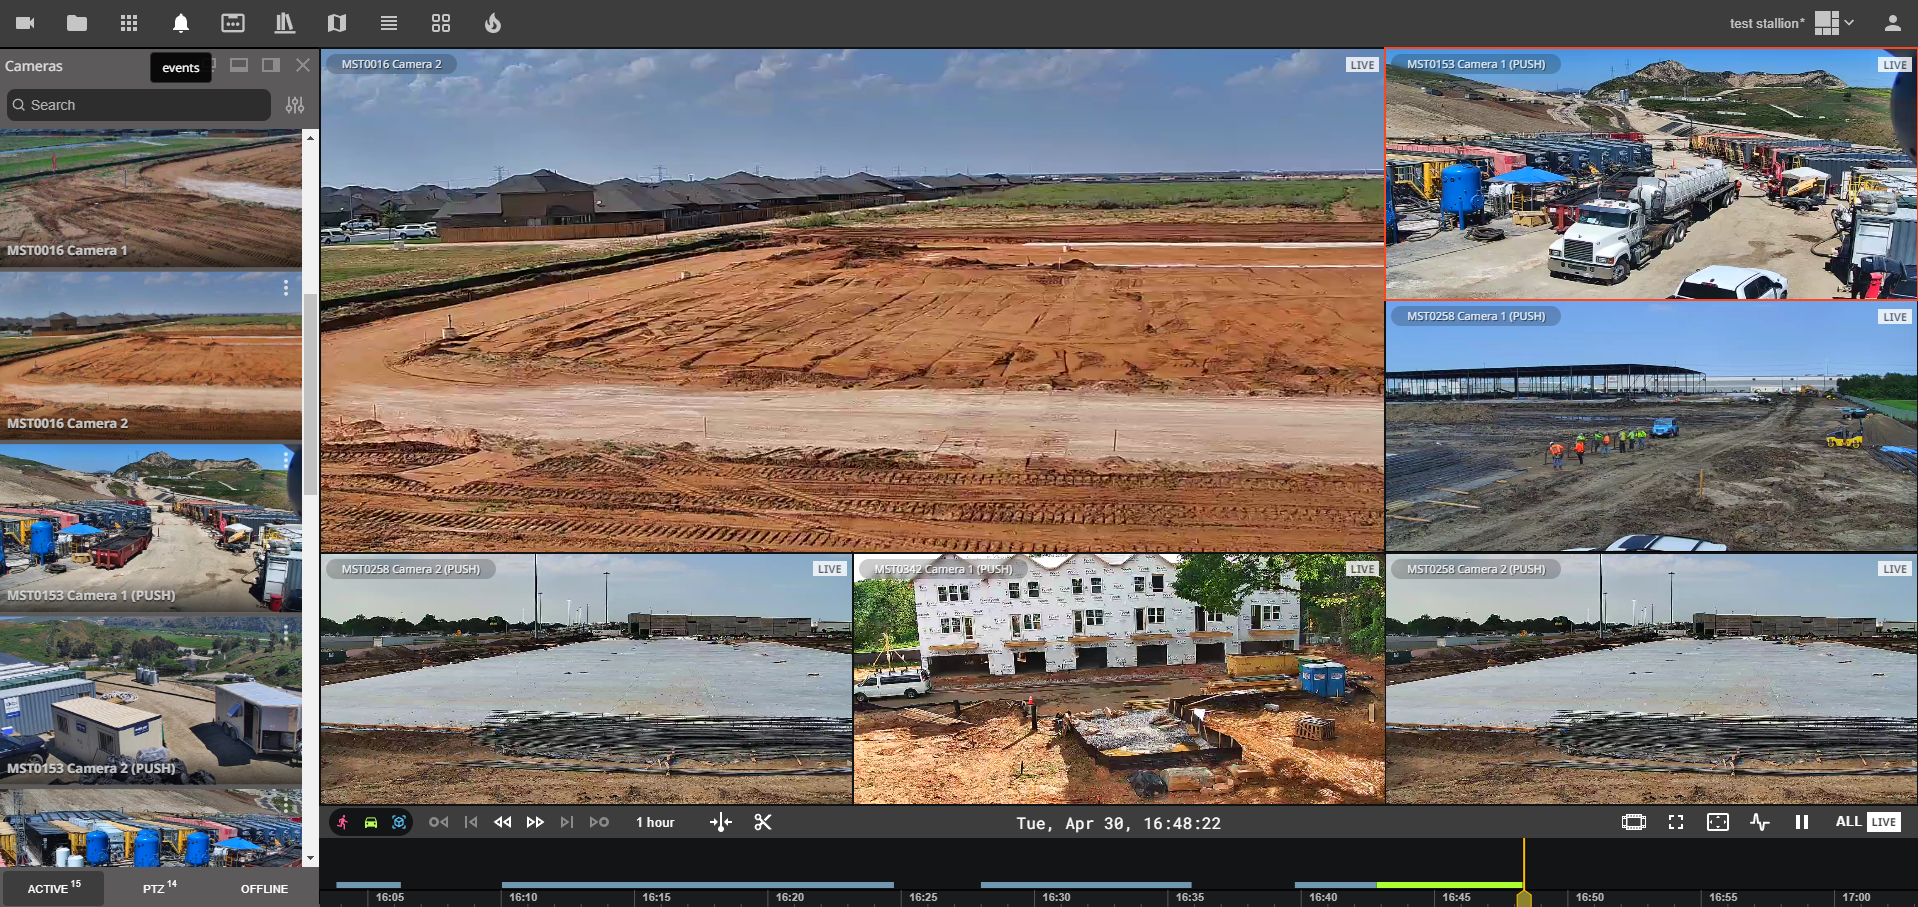Switch to the ACTIVE cameras tab
Image resolution: width=1918 pixels, height=907 pixels.
point(53,888)
